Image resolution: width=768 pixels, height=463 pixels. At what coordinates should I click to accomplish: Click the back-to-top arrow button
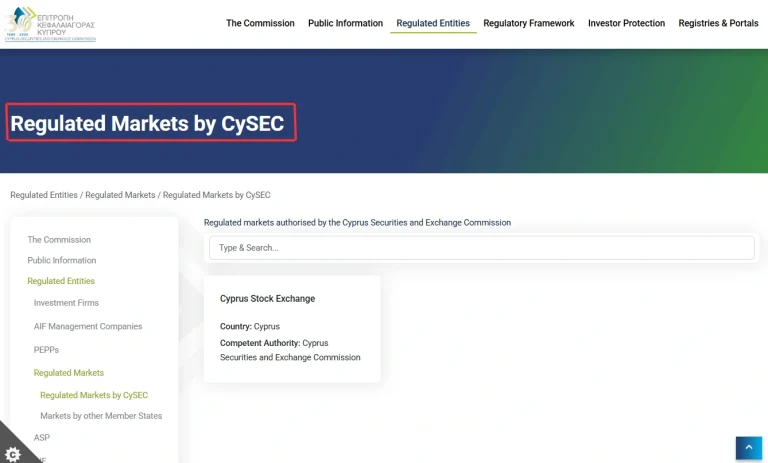pyautogui.click(x=748, y=447)
